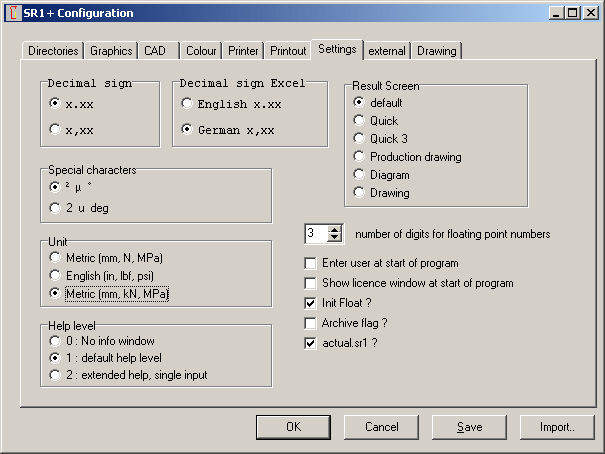Select 'x,xx' decimal sign option
Viewport: 605px width, 454px height.
(55, 128)
